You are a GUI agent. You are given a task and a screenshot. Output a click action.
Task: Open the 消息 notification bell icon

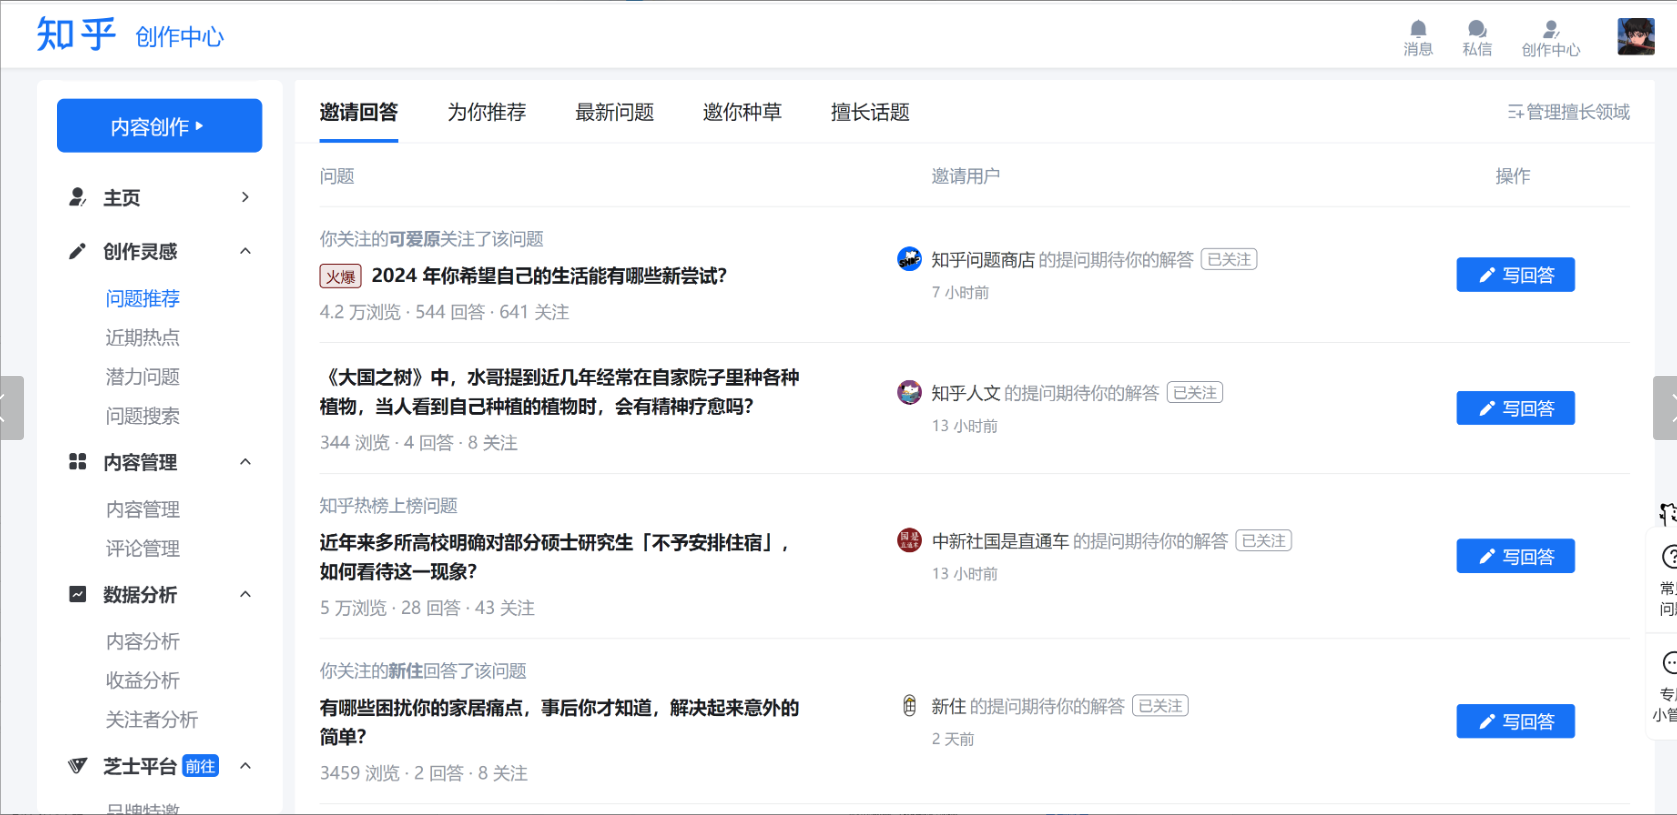(x=1417, y=29)
